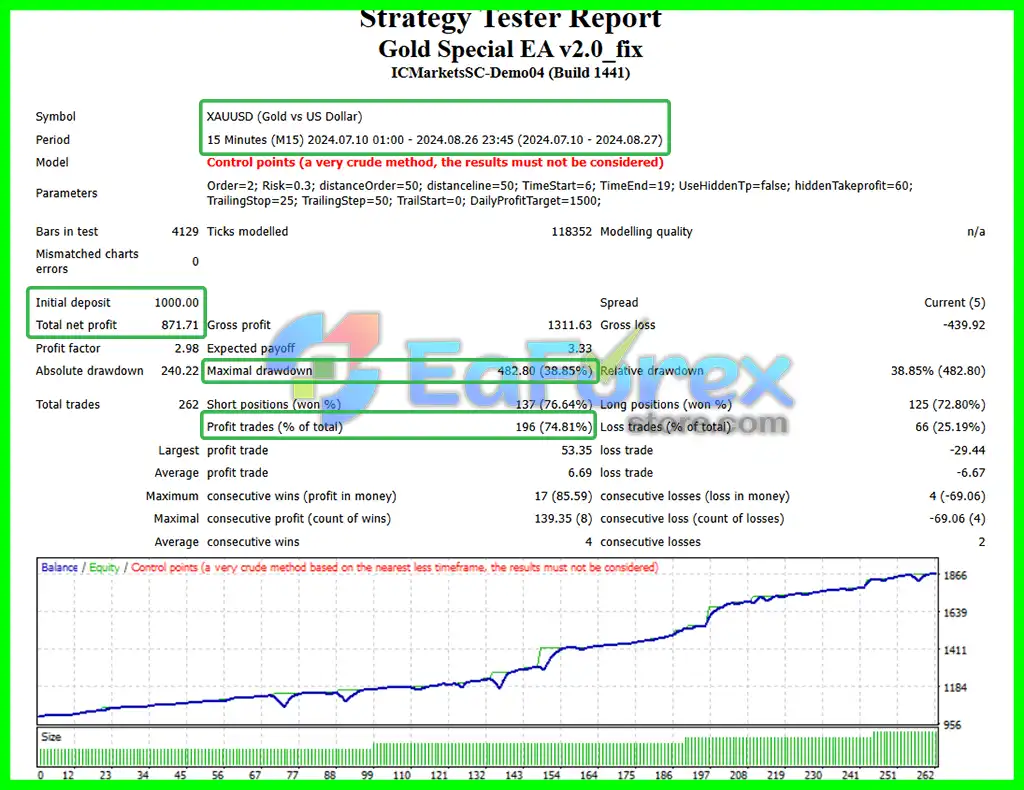Click 'Mismatched charts errors' label
Viewport: 1024px width, 790px height.
click(87, 261)
